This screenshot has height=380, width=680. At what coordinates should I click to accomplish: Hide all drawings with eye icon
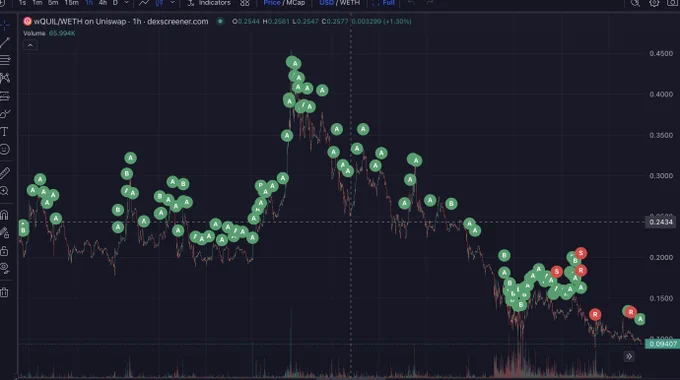(5, 269)
